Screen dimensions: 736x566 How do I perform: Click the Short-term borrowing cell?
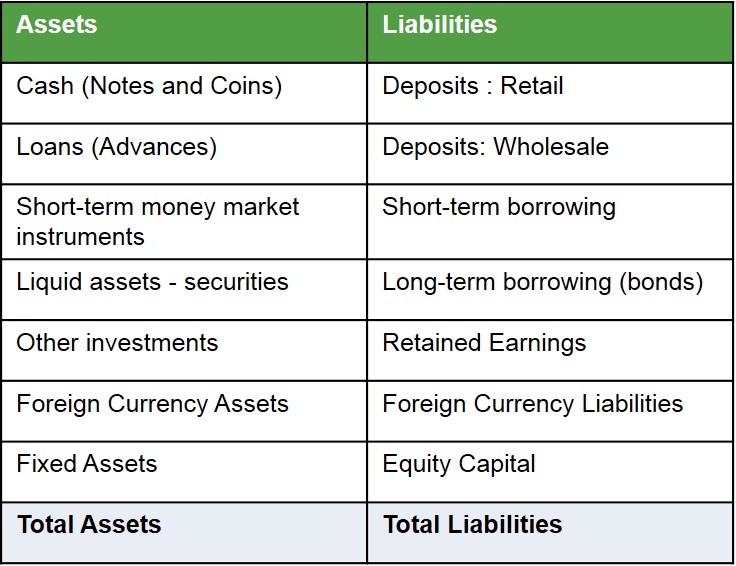point(498,208)
